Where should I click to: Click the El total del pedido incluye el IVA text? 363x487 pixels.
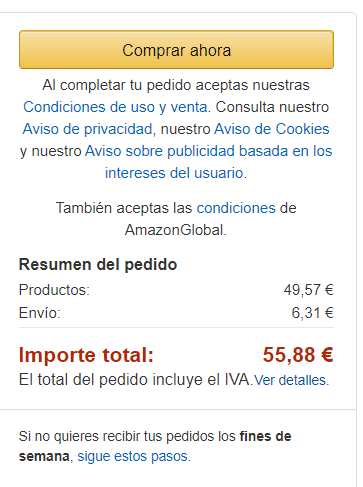point(136,380)
